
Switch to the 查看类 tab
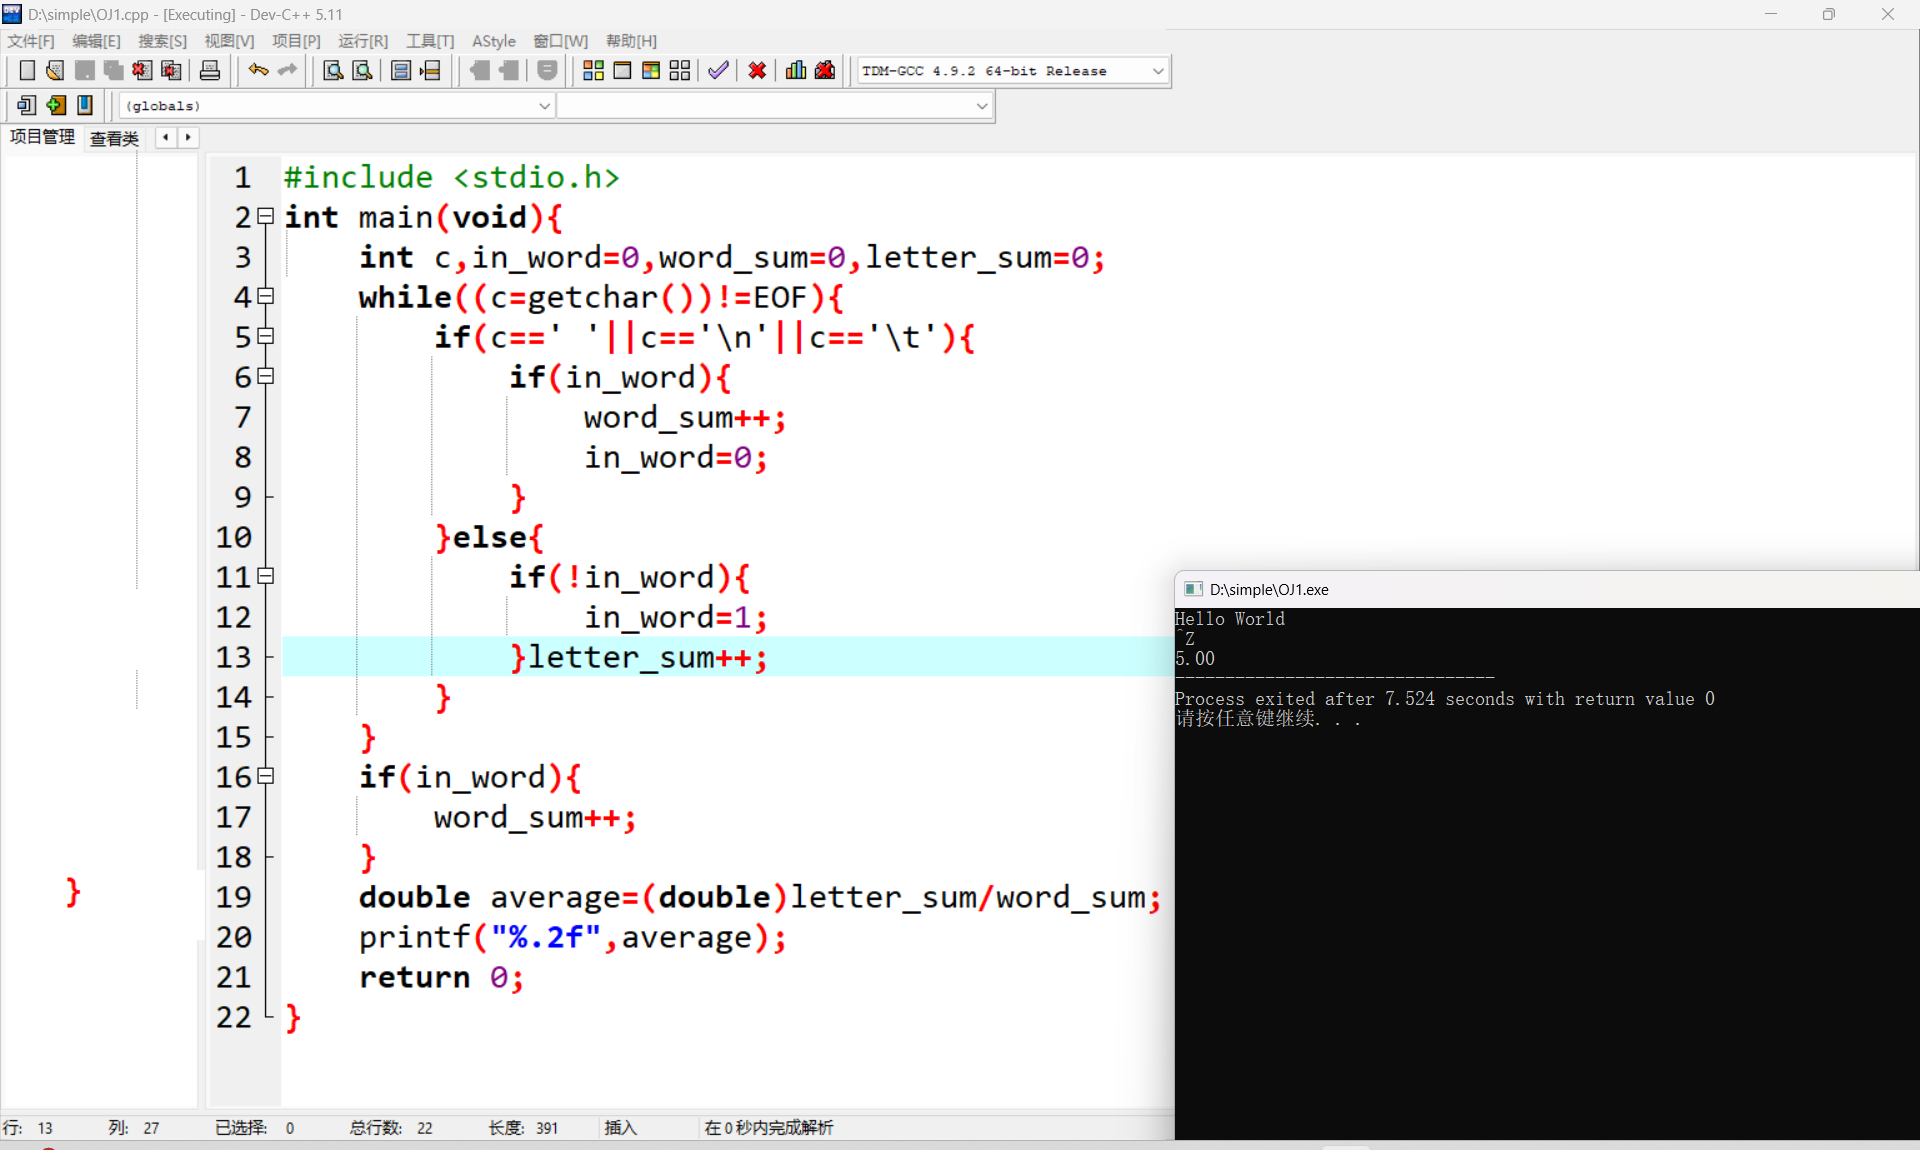pyautogui.click(x=114, y=138)
